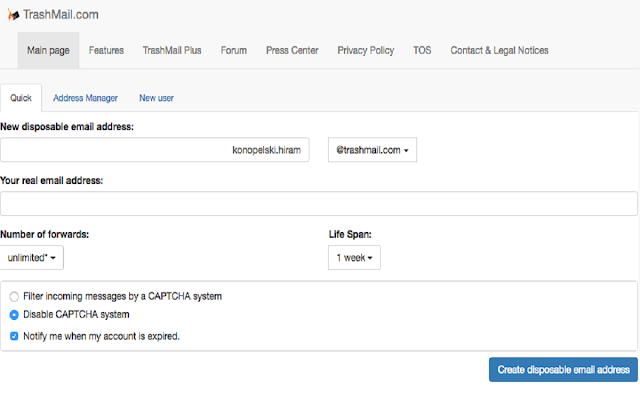This screenshot has height=400, width=640.
Task: Select Disable CAPTCHA system option
Action: coord(14,315)
